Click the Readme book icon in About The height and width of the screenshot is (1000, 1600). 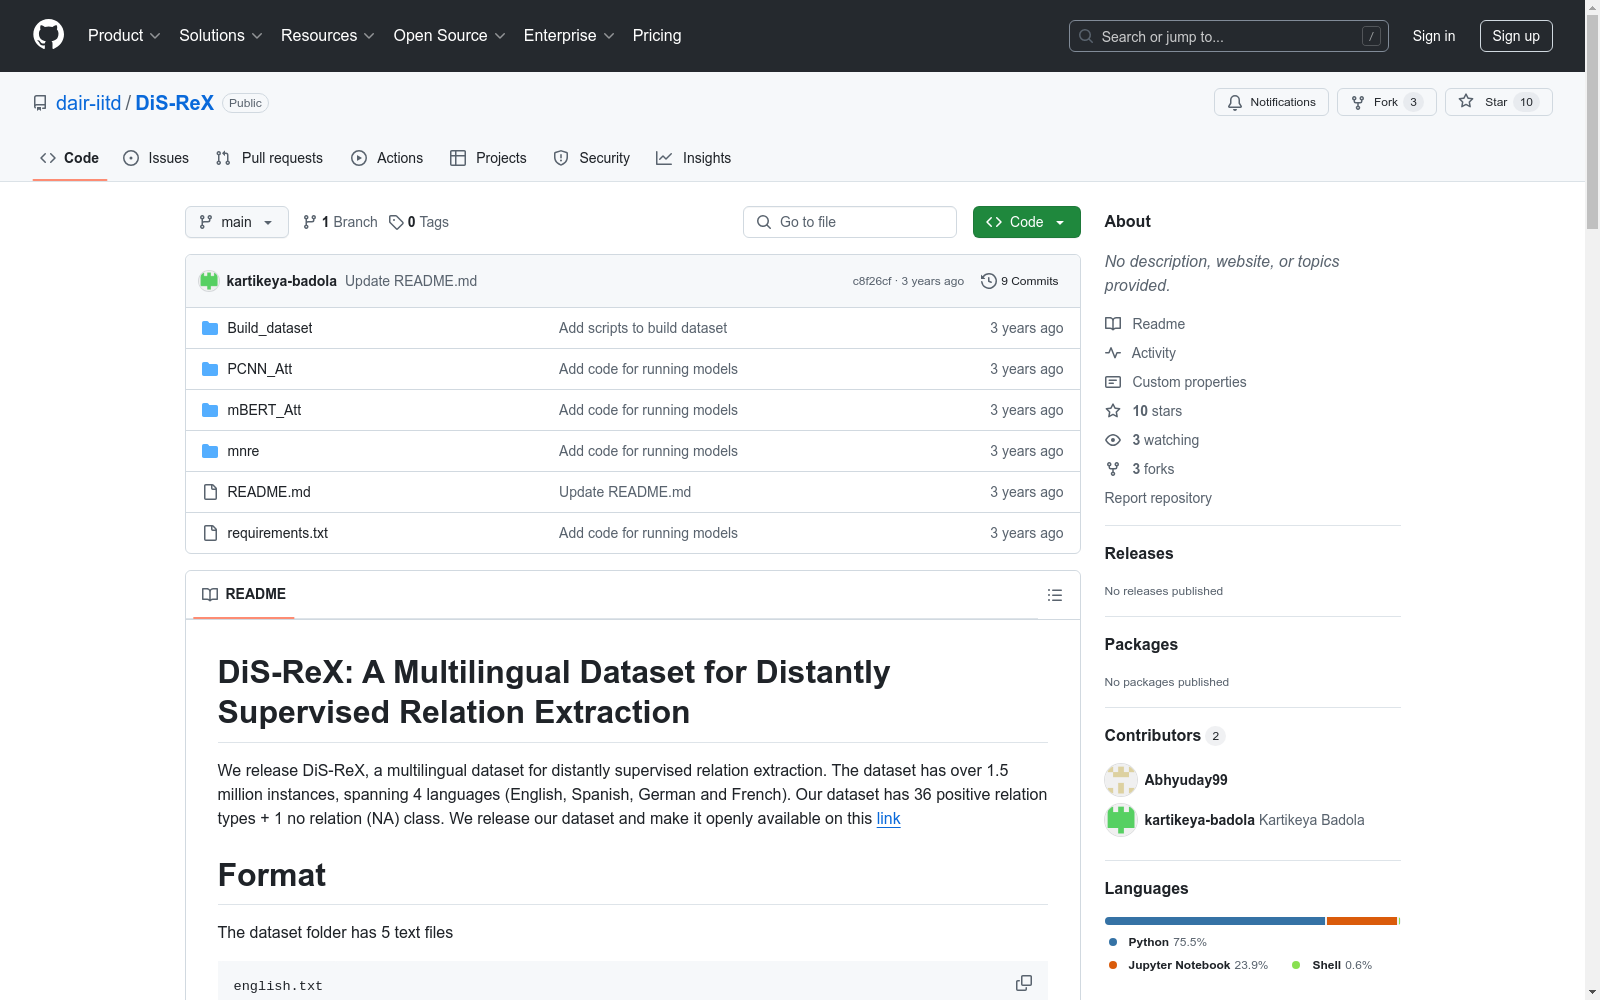pyautogui.click(x=1113, y=324)
